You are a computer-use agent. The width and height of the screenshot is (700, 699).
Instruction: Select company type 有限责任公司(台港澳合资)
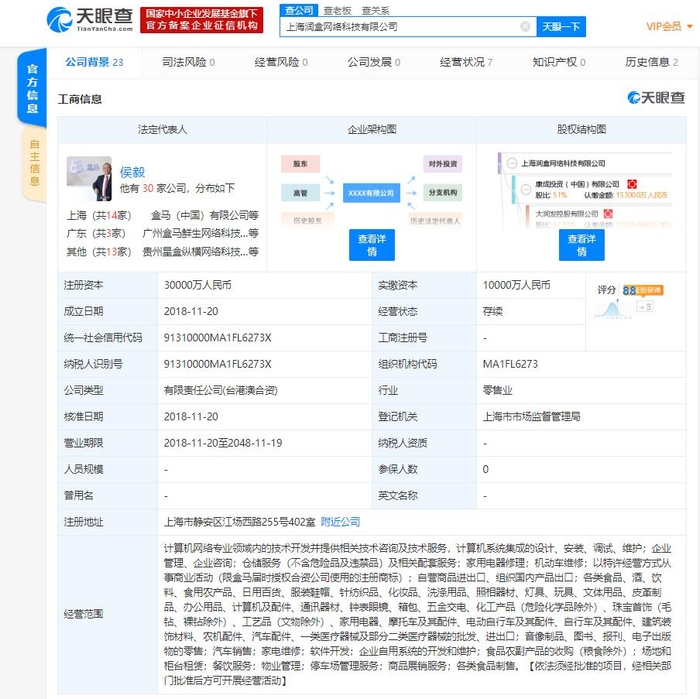tap(221, 391)
